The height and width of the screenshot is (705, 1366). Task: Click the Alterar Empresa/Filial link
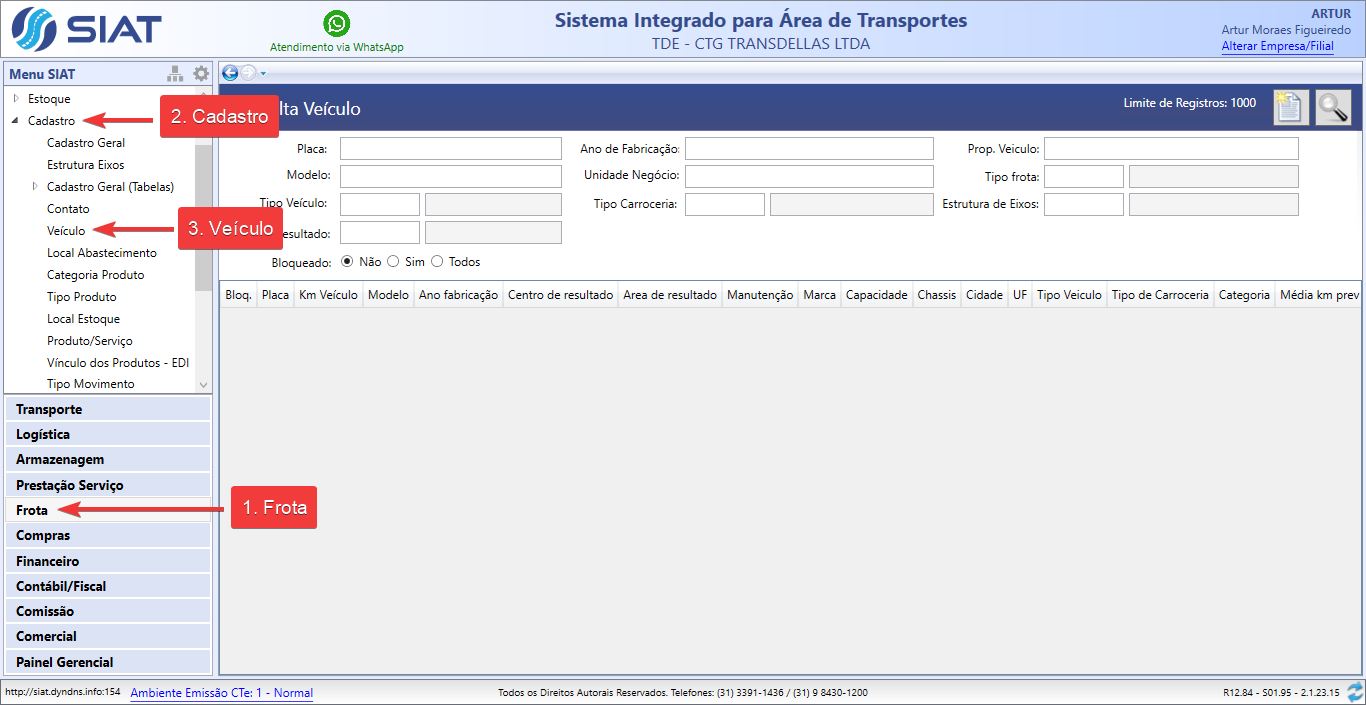1277,46
